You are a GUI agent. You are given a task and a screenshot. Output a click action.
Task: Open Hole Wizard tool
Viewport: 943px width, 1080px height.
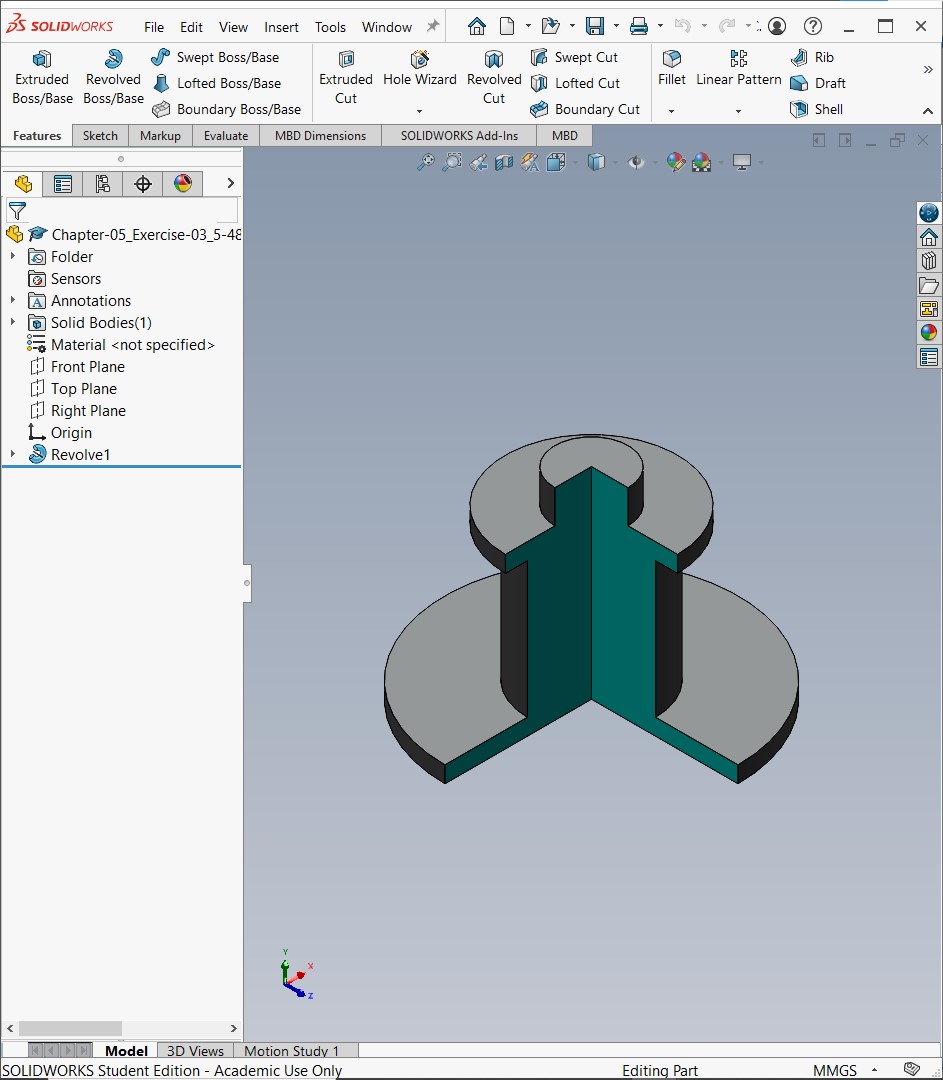pos(419,70)
